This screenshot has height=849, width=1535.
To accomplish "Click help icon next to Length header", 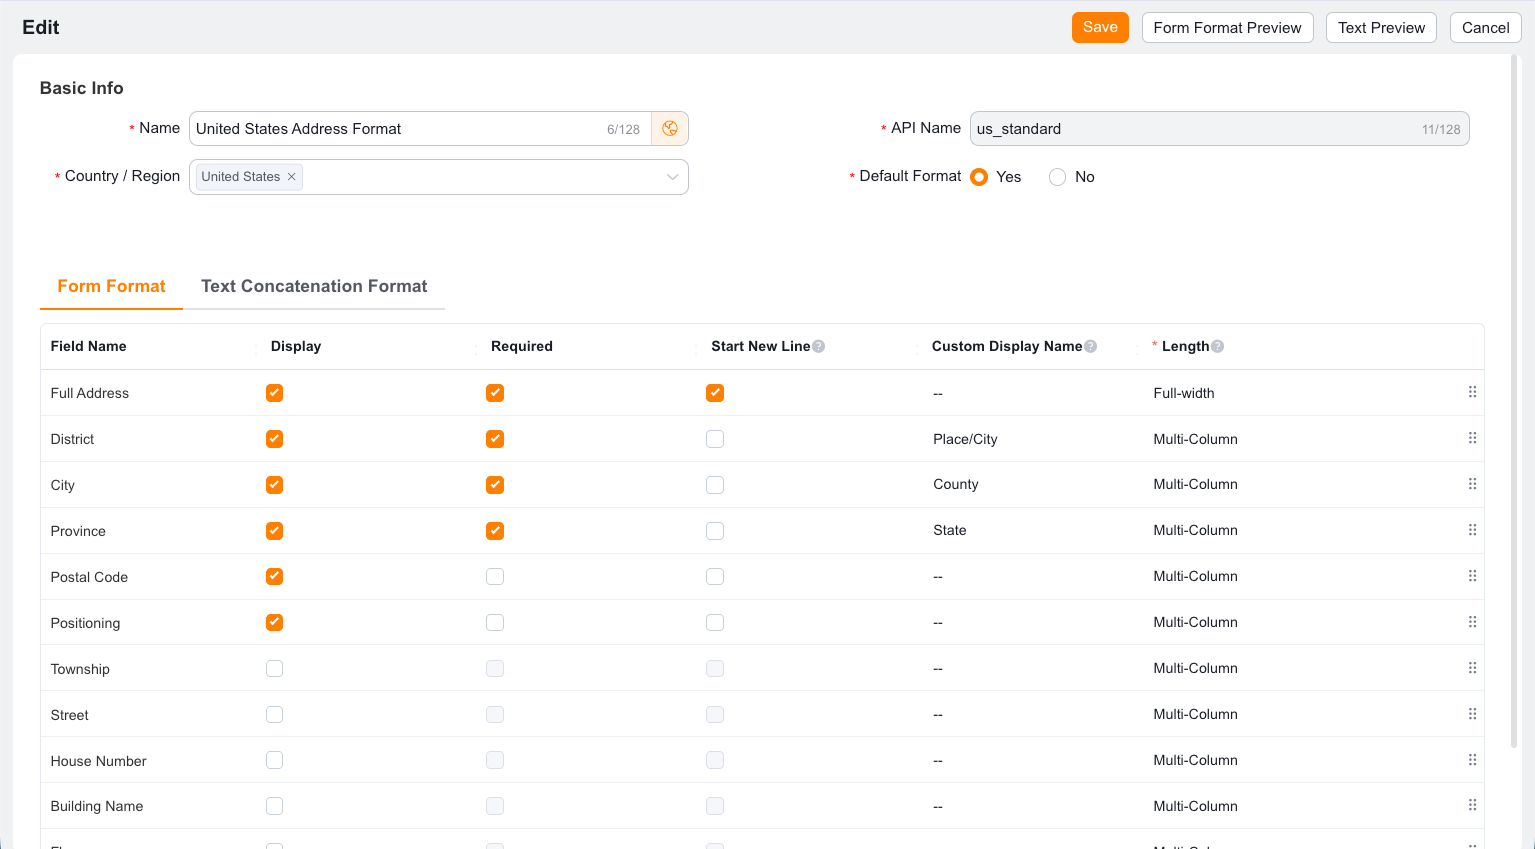I will [x=1218, y=346].
